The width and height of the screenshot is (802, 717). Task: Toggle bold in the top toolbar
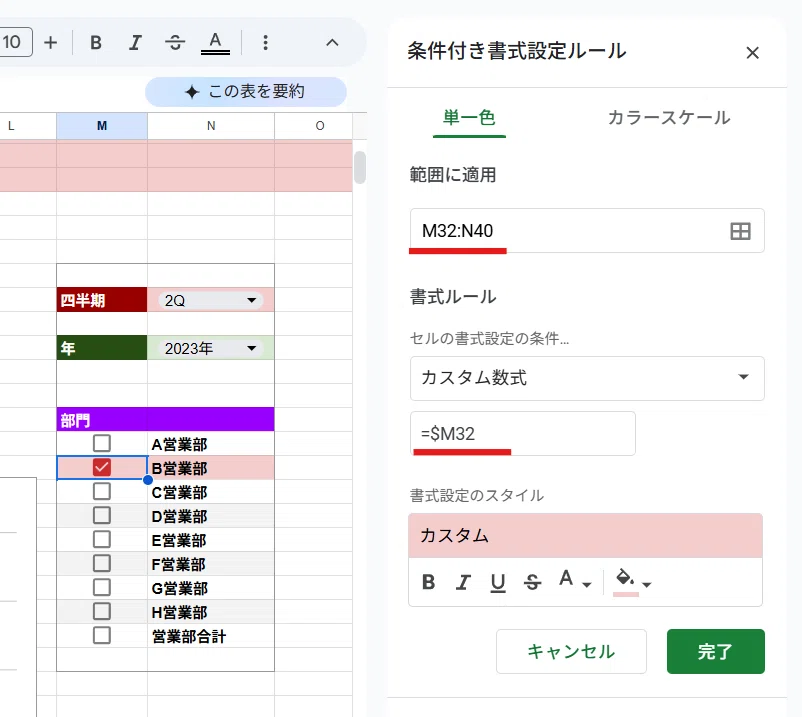[96, 42]
